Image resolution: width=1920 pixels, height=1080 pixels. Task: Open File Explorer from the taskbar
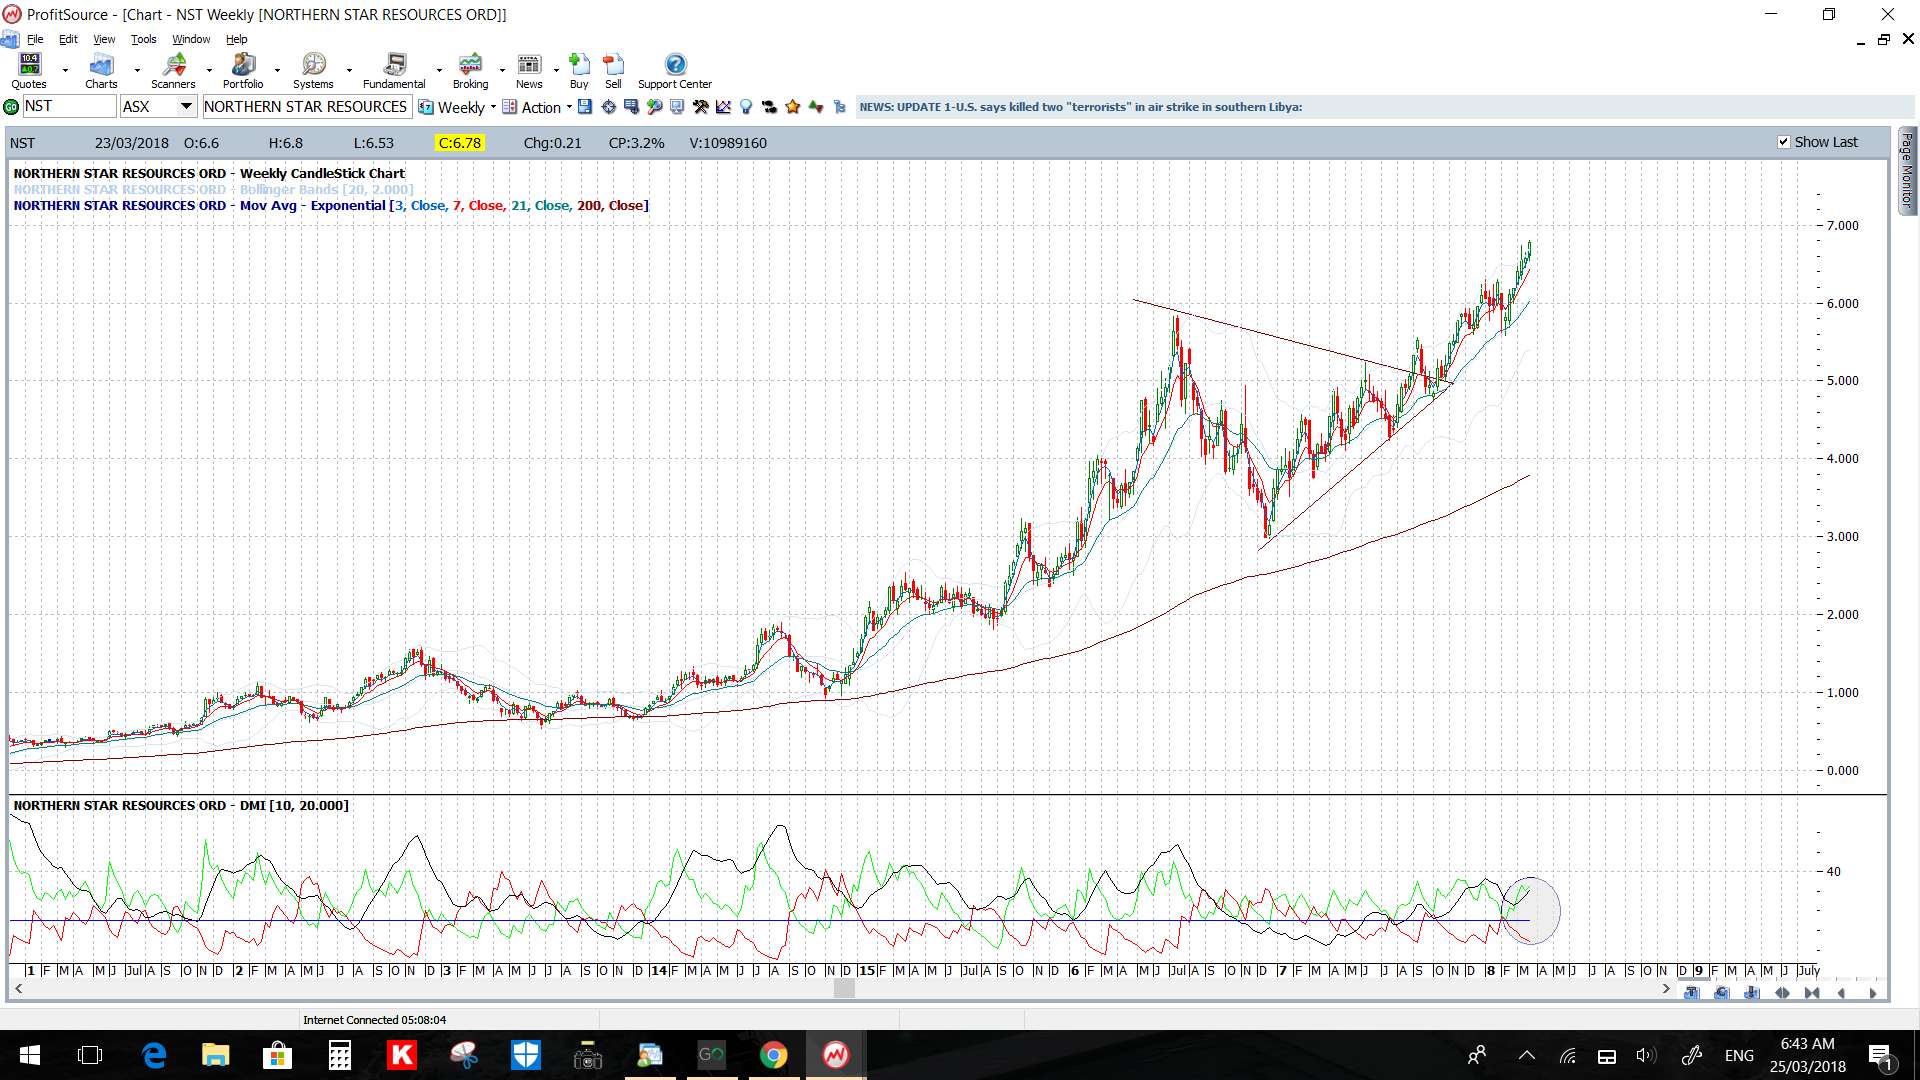click(215, 1055)
